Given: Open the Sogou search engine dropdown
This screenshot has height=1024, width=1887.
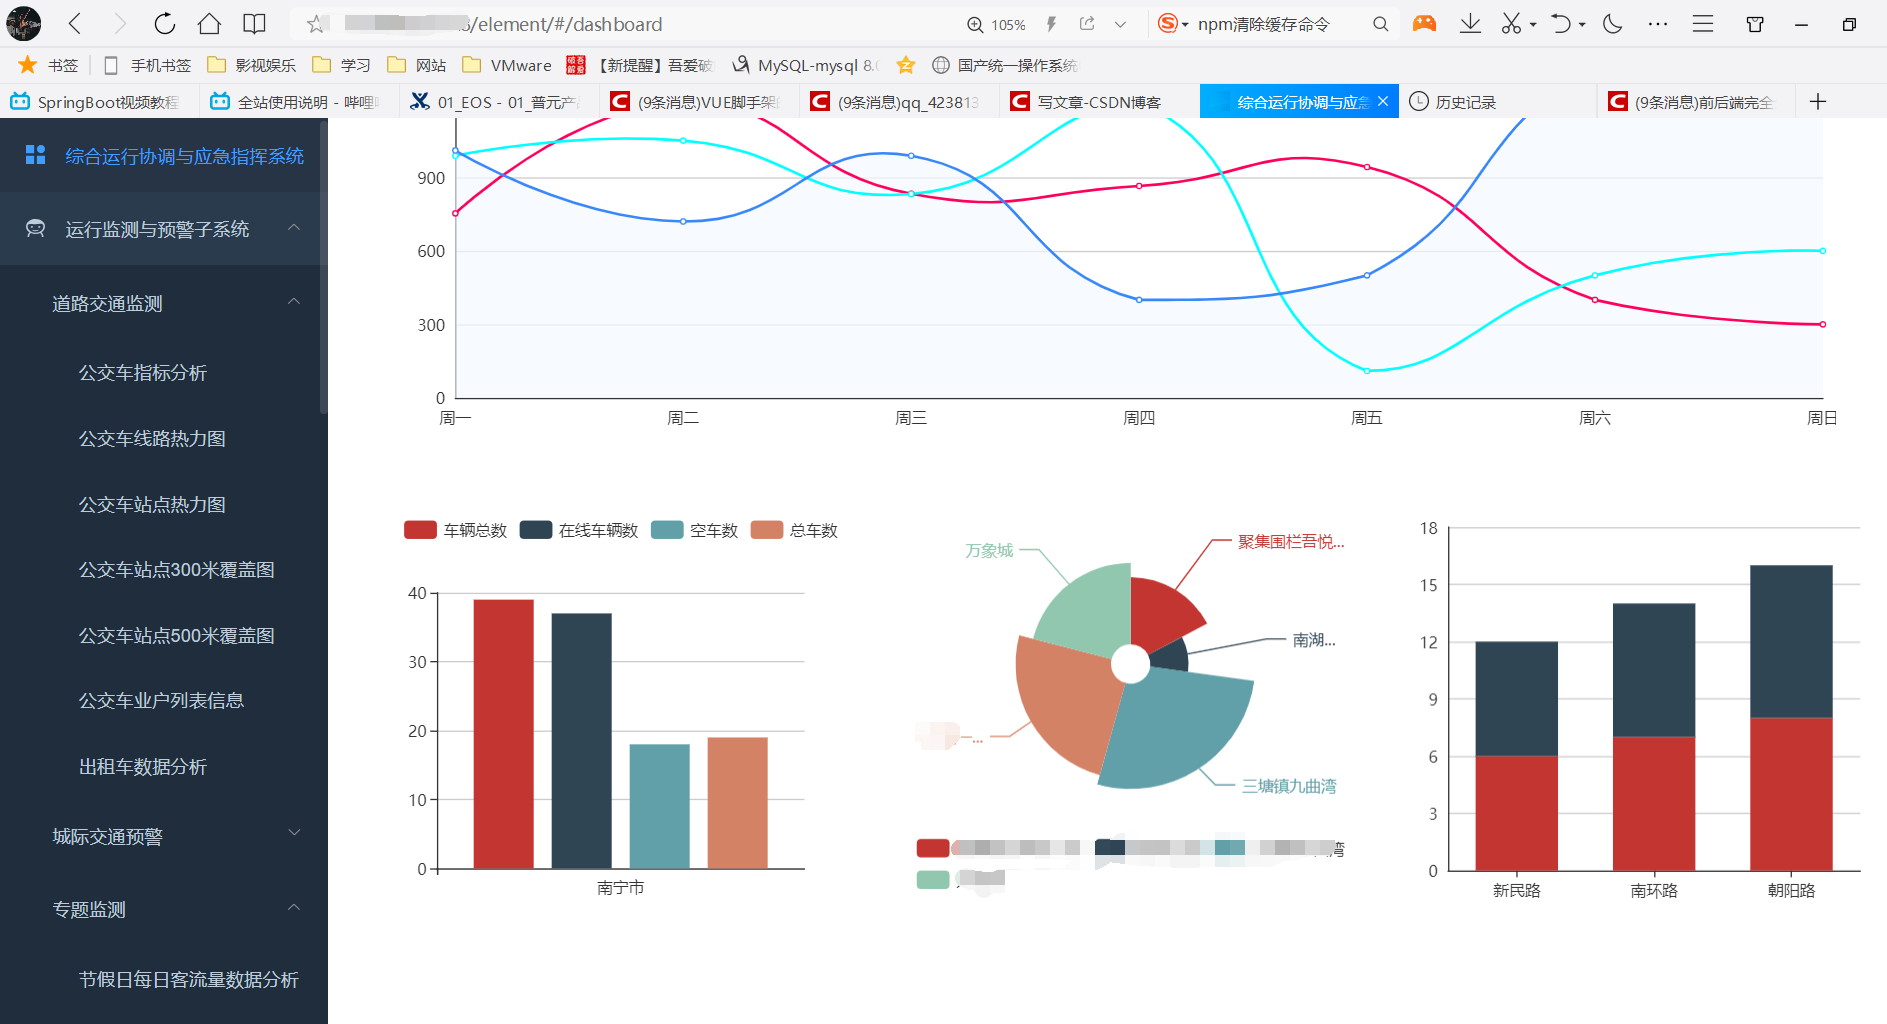Looking at the screenshot, I should click(x=1173, y=24).
